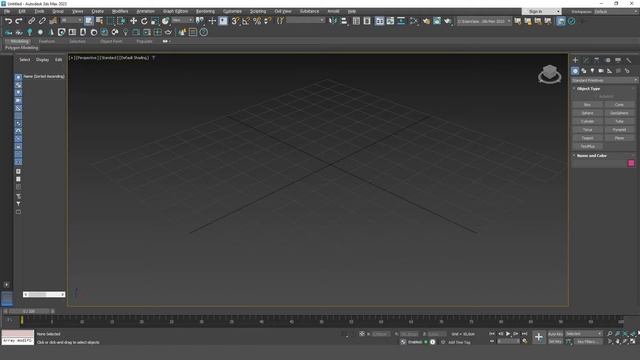Screen dimensions: 640x360
Task: Open the Edit menu
Action: click(22, 11)
